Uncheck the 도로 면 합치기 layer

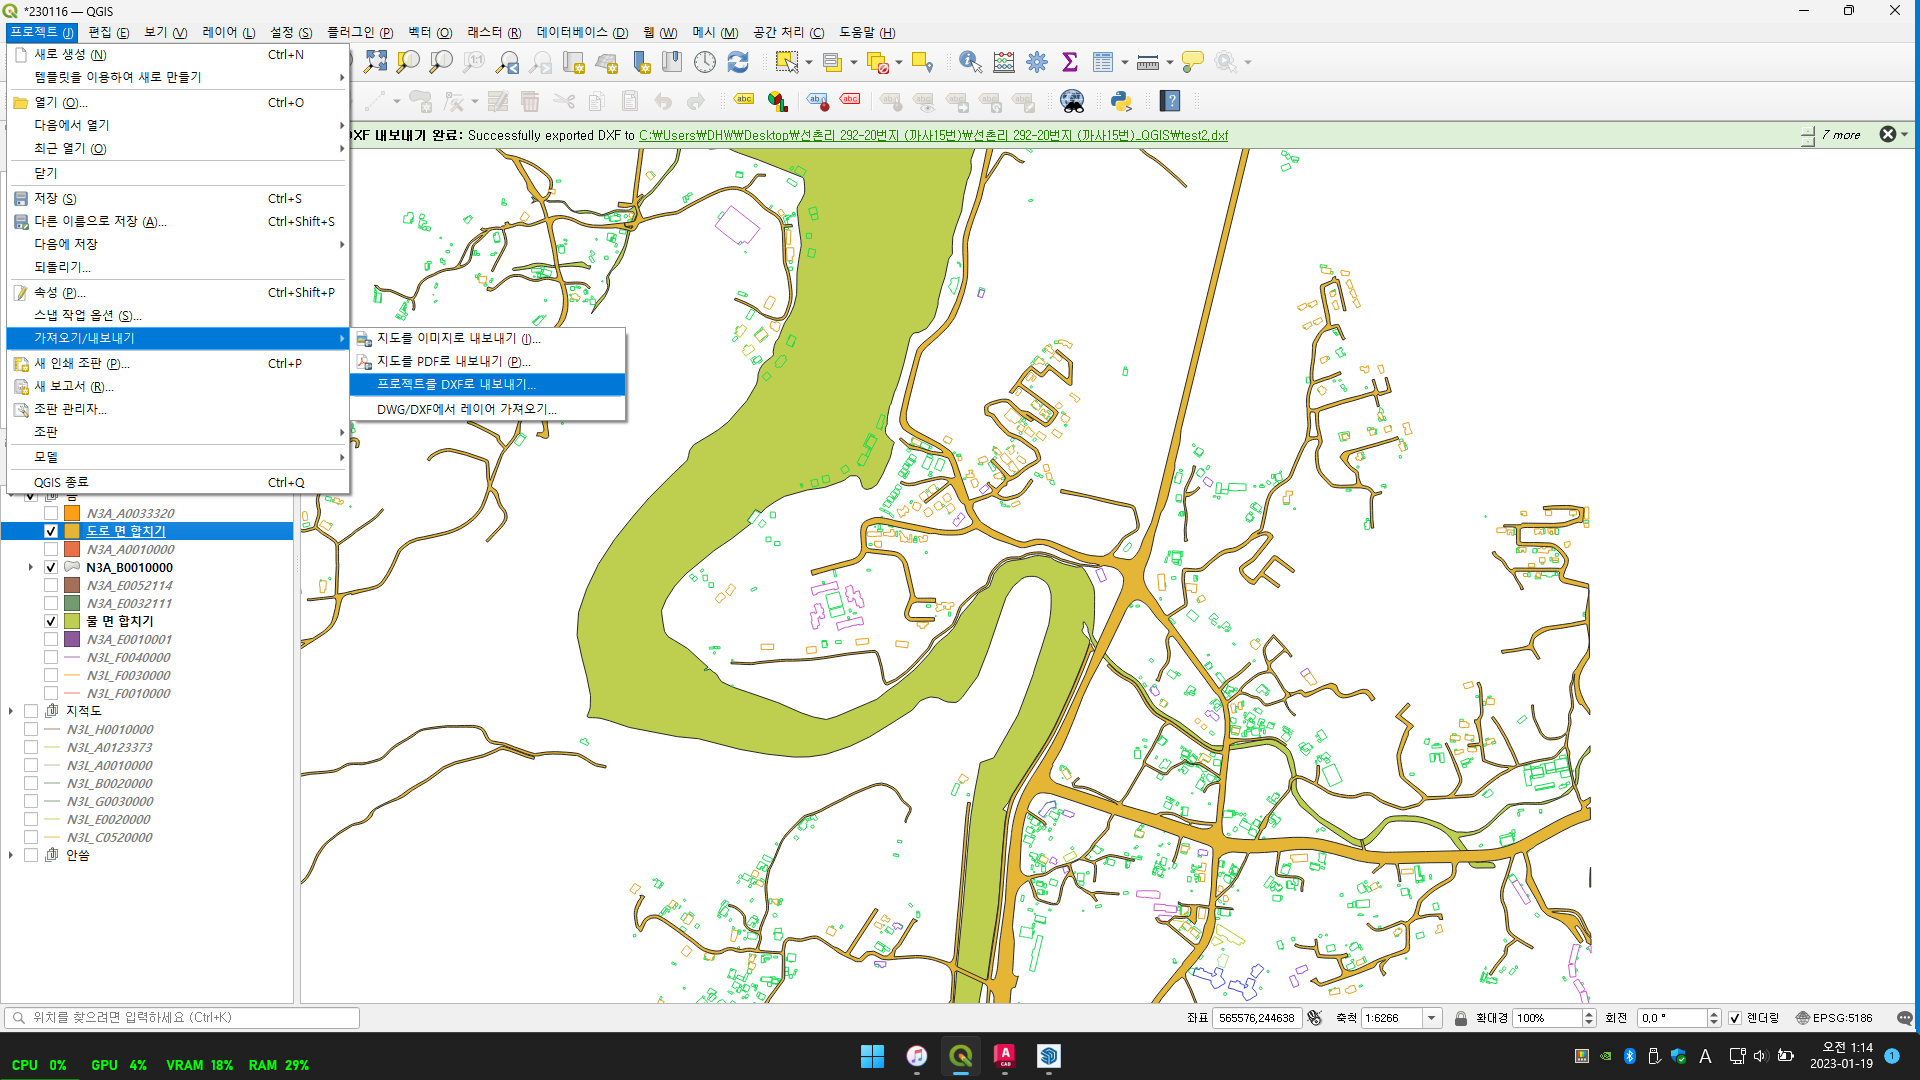coord(51,531)
